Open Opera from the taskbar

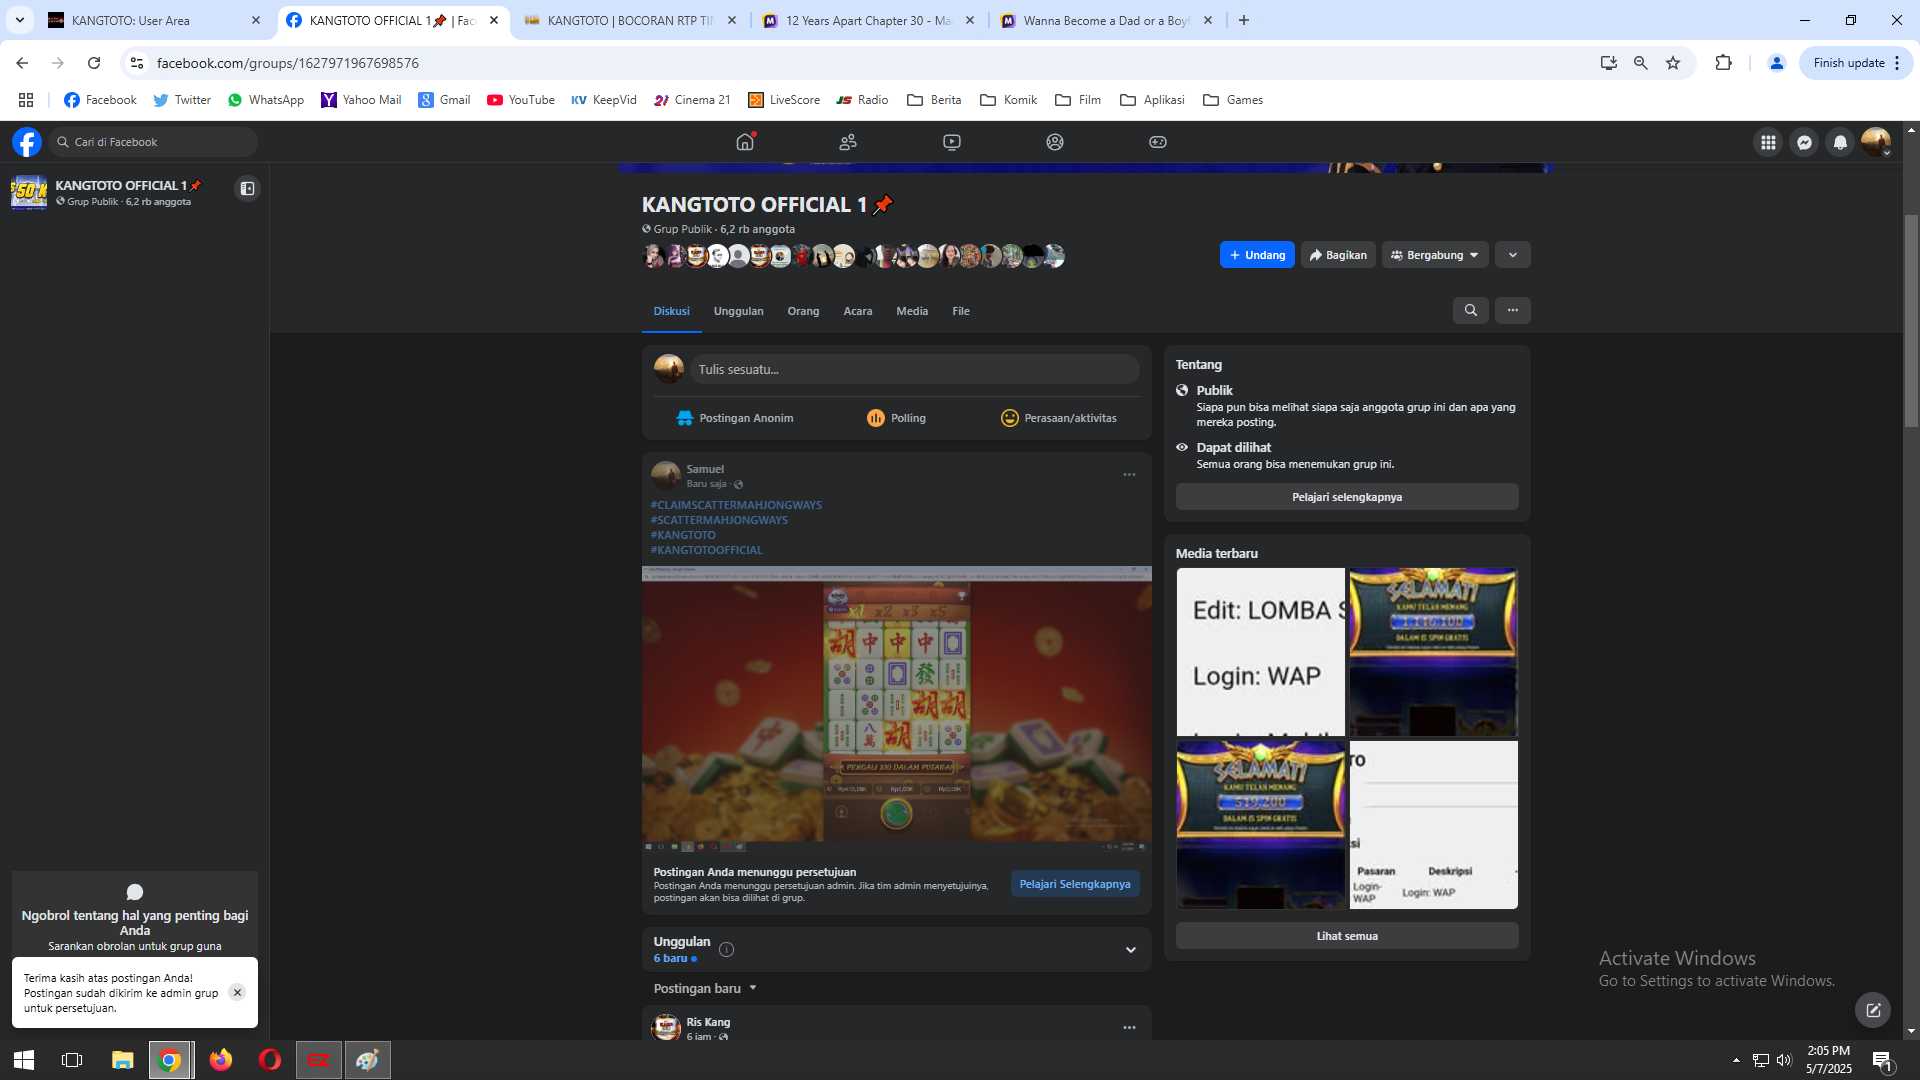(269, 1060)
